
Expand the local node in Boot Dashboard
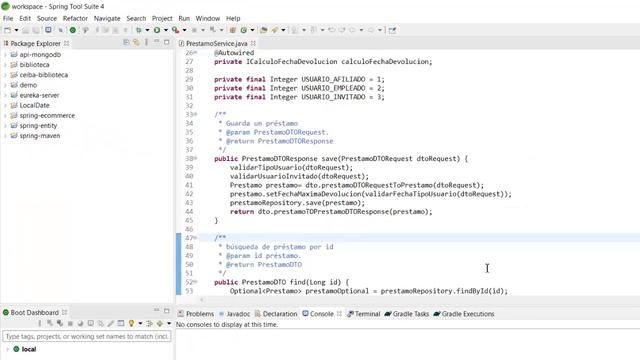7,349
